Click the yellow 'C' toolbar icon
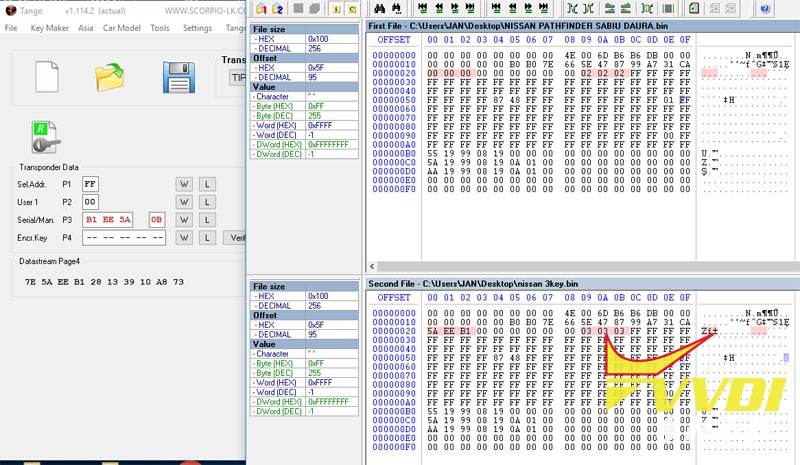Image resolution: width=800 pixels, height=465 pixels. pos(352,8)
